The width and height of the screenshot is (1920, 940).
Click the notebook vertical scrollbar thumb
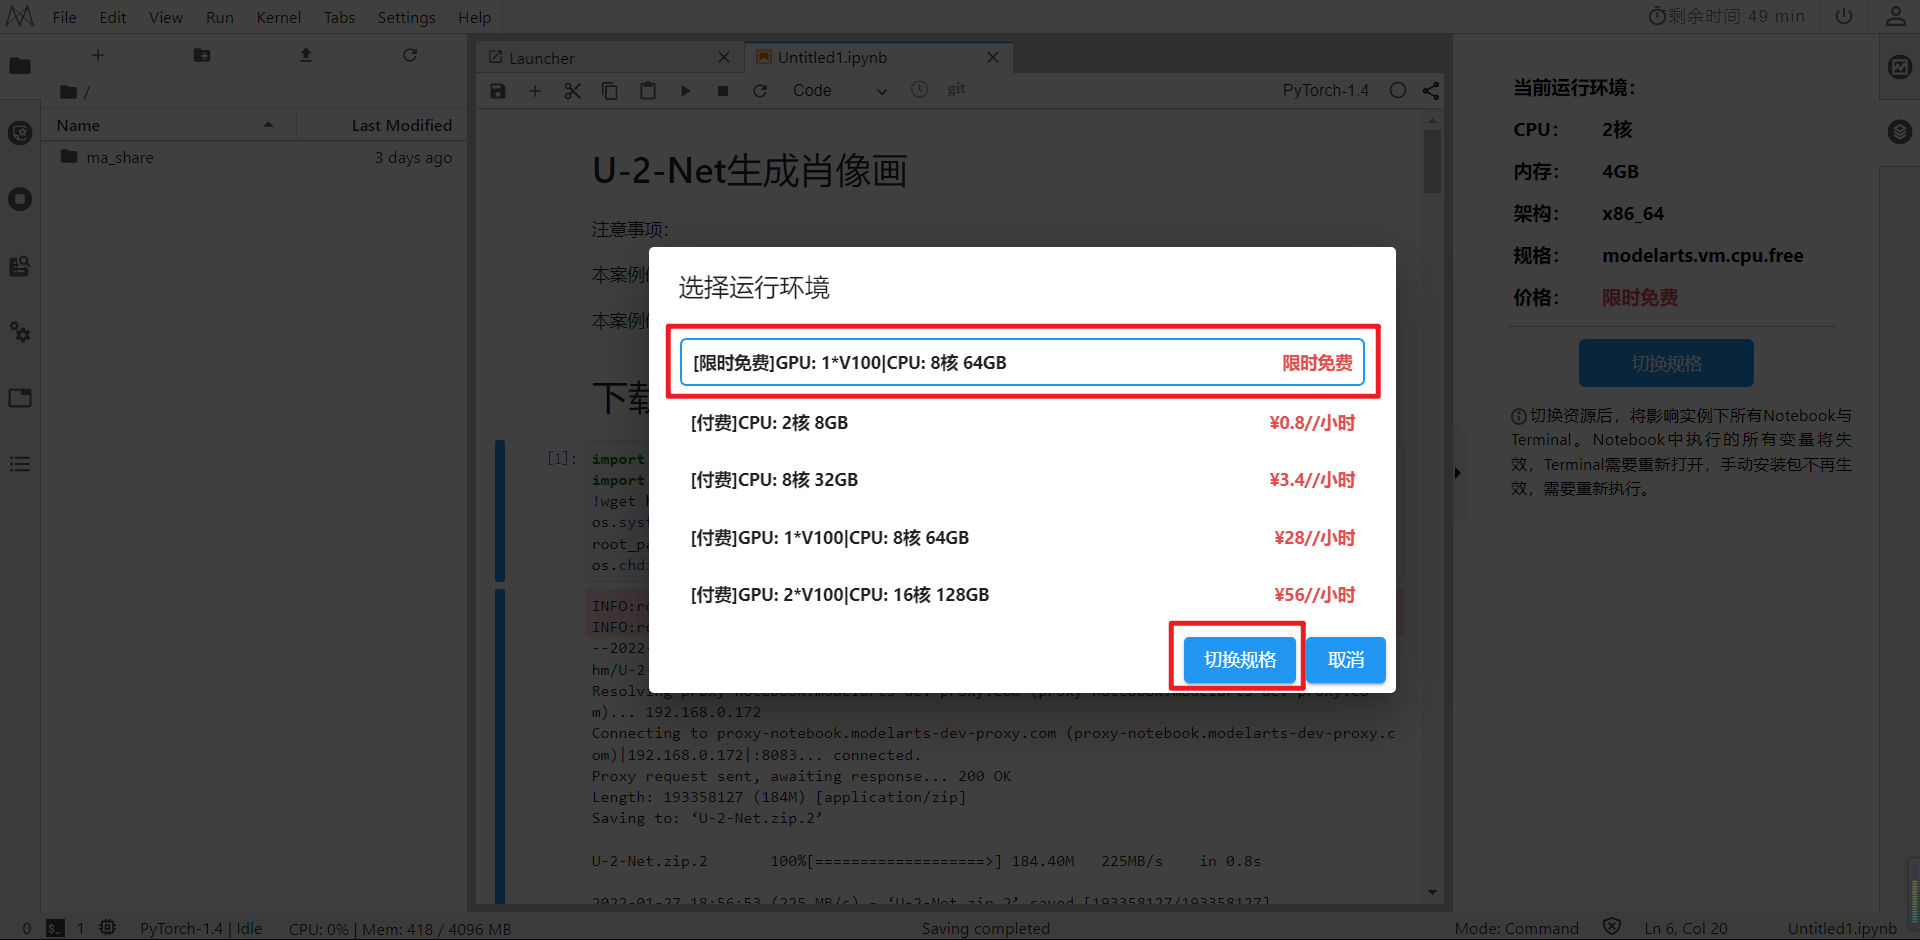click(x=1433, y=161)
